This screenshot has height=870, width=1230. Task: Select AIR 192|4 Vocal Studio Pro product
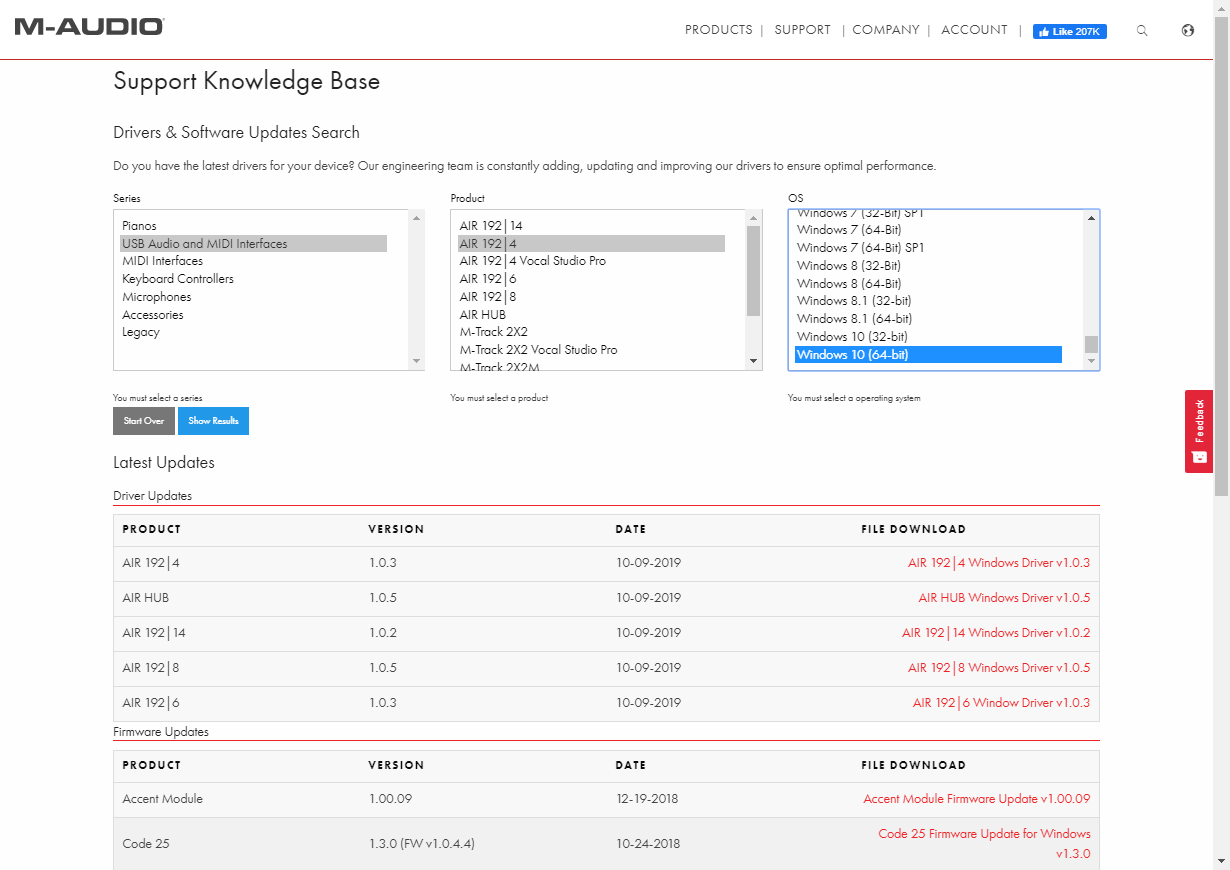tap(591, 261)
